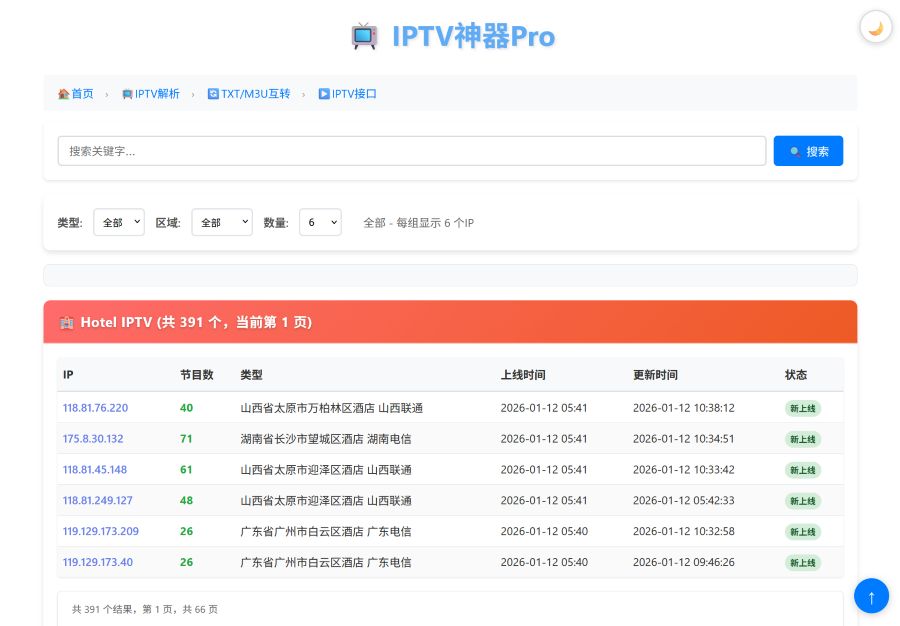This screenshot has width=900, height=626.
Task: Click the home icon before 首页
Action: pyautogui.click(x=63, y=93)
